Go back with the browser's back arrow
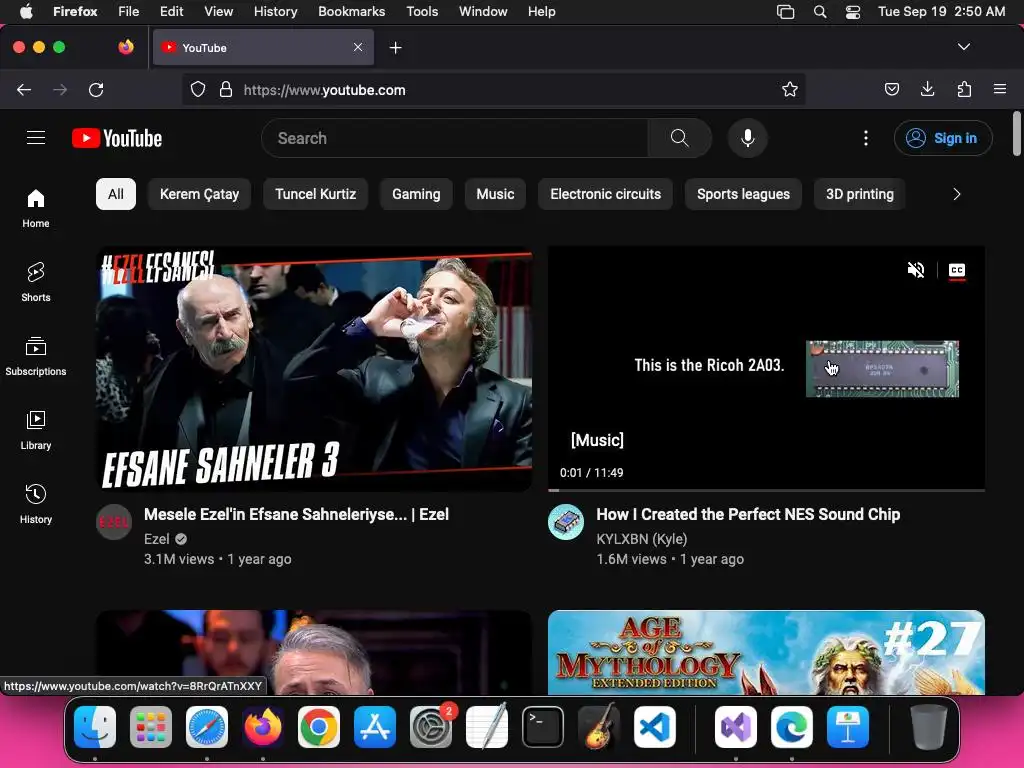 tap(24, 89)
